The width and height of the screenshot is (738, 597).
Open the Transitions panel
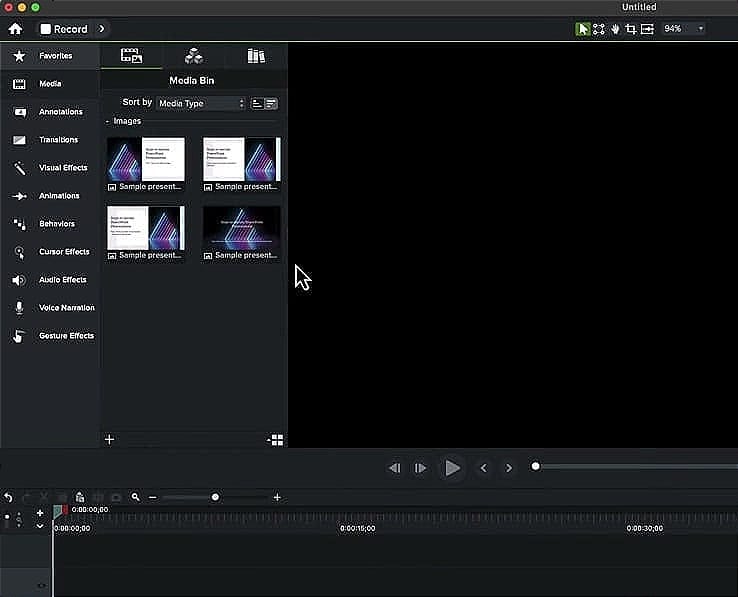pos(50,140)
